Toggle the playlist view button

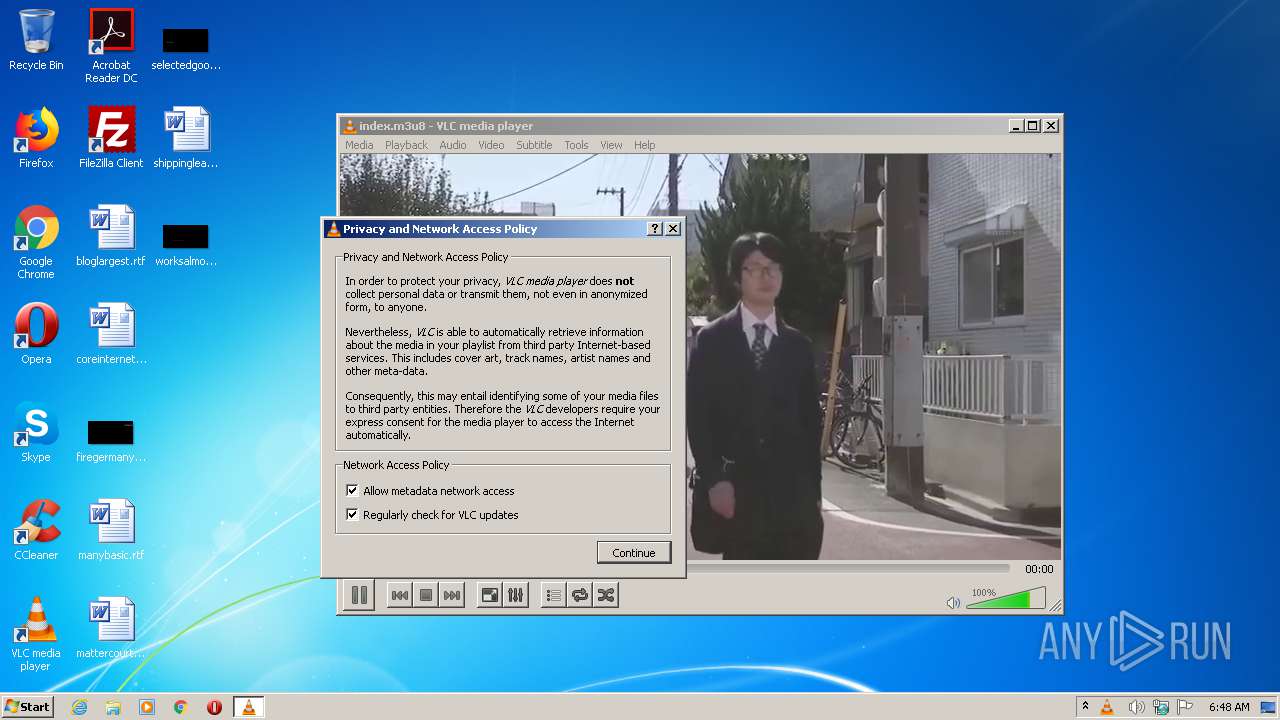pos(554,595)
